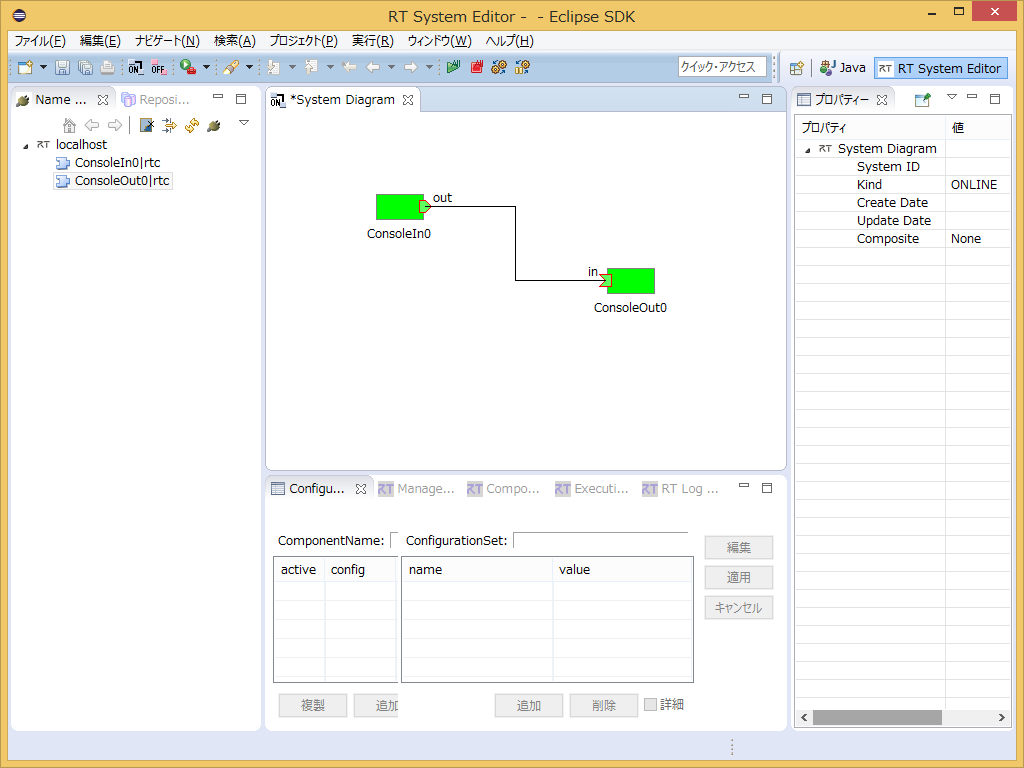Switch to the Java perspective
Screen dimensions: 1024x768
point(842,68)
